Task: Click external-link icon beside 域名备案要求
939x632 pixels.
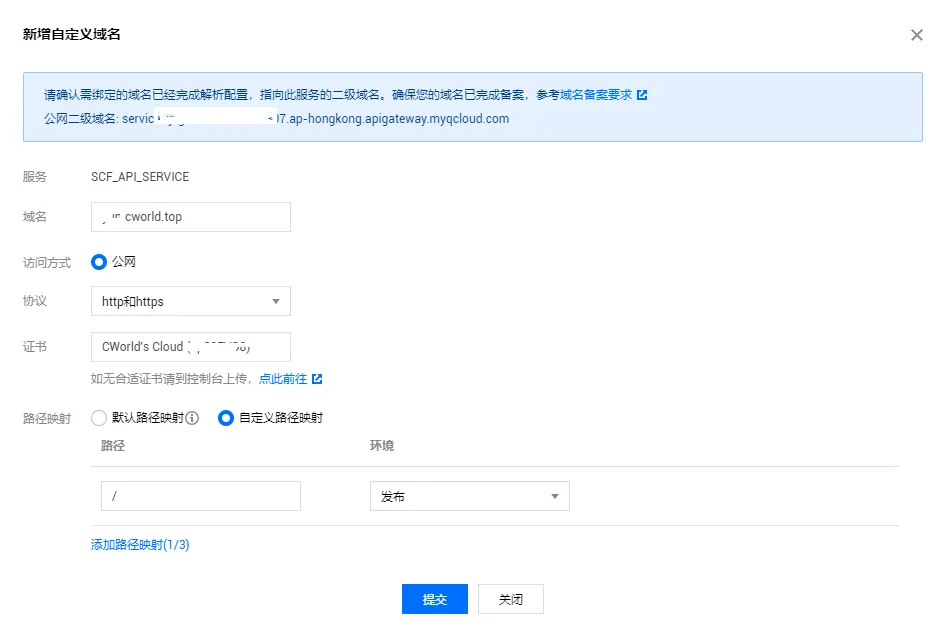Action: click(x=642, y=95)
